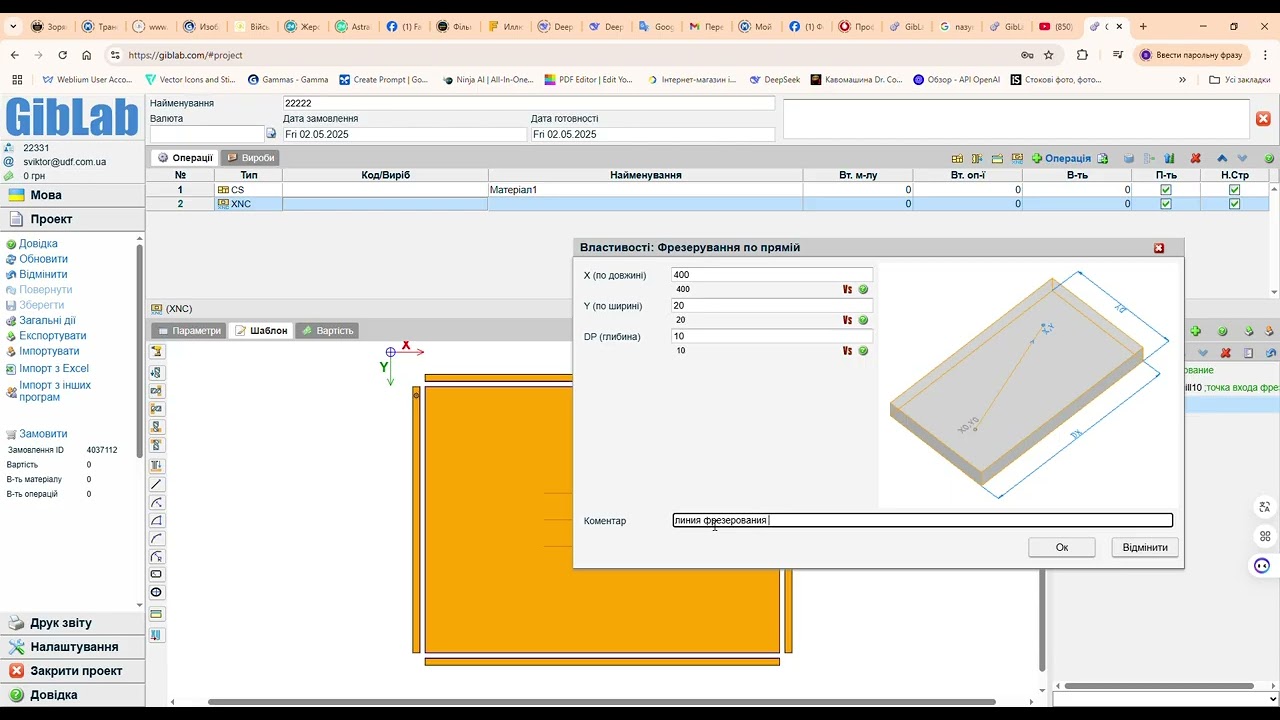The image size is (1280, 720).
Task: Expand the Проект menu section
Action: tap(73, 219)
